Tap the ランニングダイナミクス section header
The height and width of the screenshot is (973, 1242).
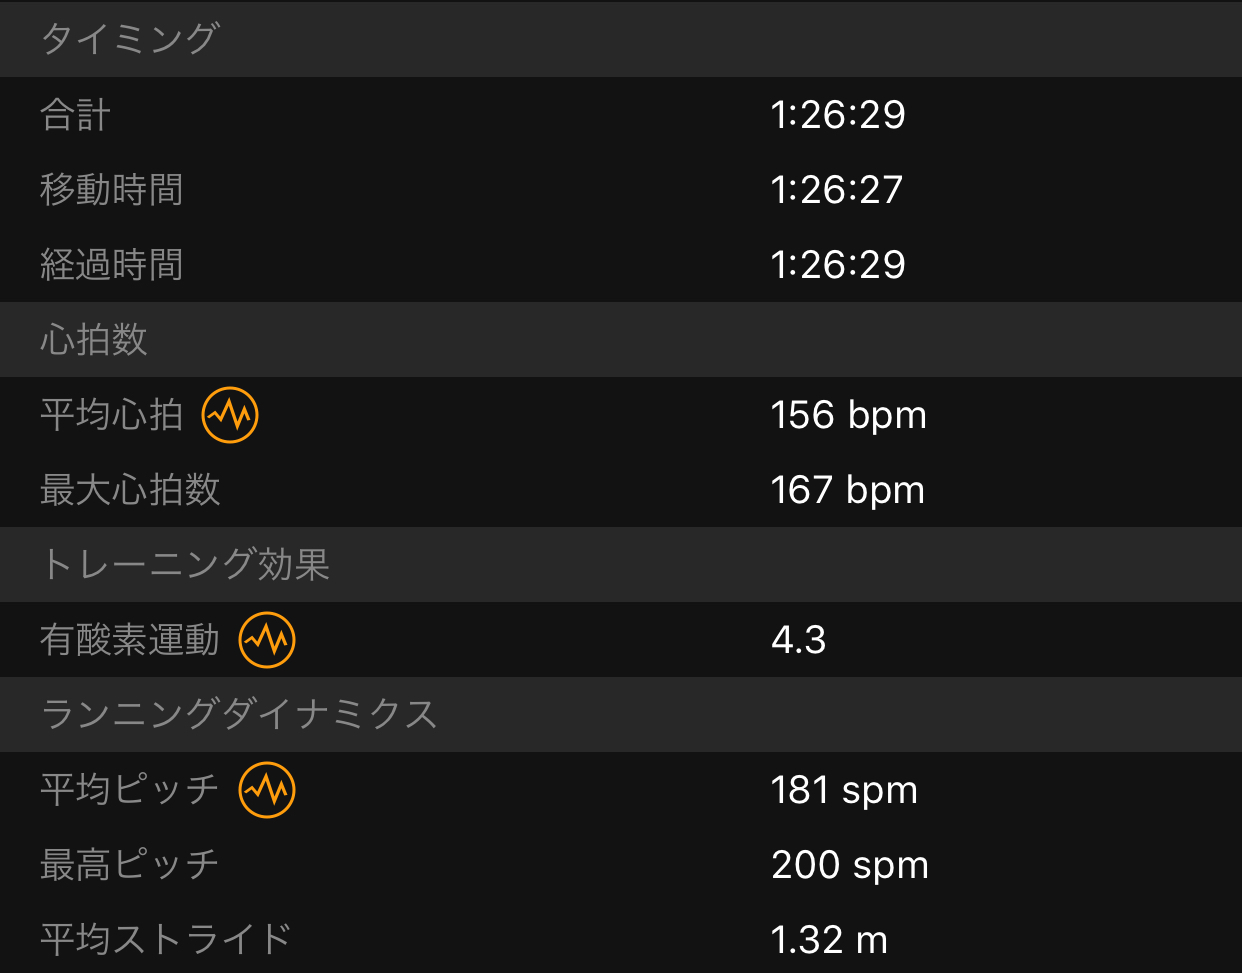click(621, 715)
